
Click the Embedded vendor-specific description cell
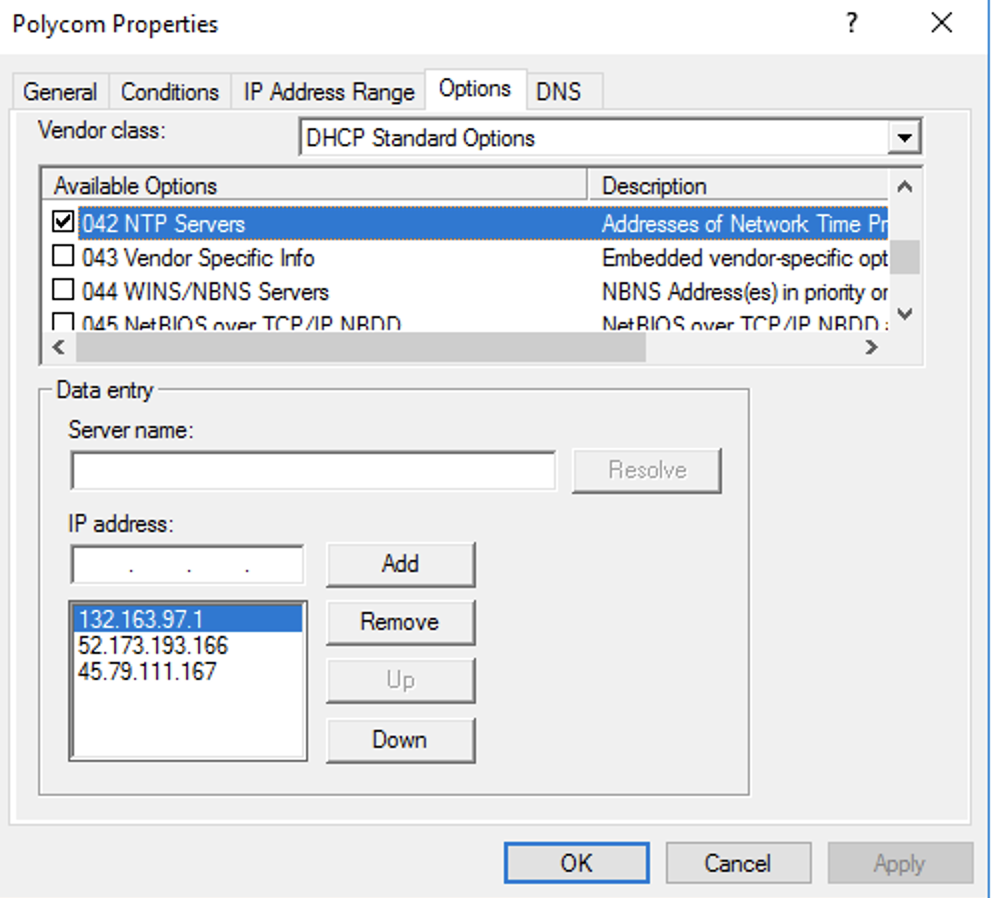744,258
